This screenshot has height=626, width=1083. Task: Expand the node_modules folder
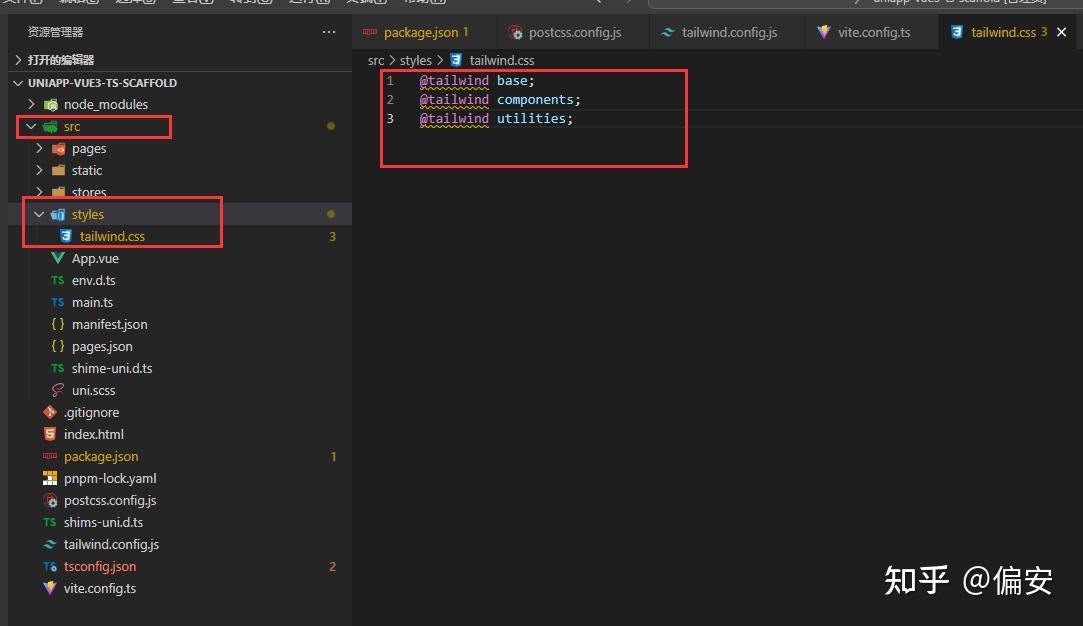31,104
